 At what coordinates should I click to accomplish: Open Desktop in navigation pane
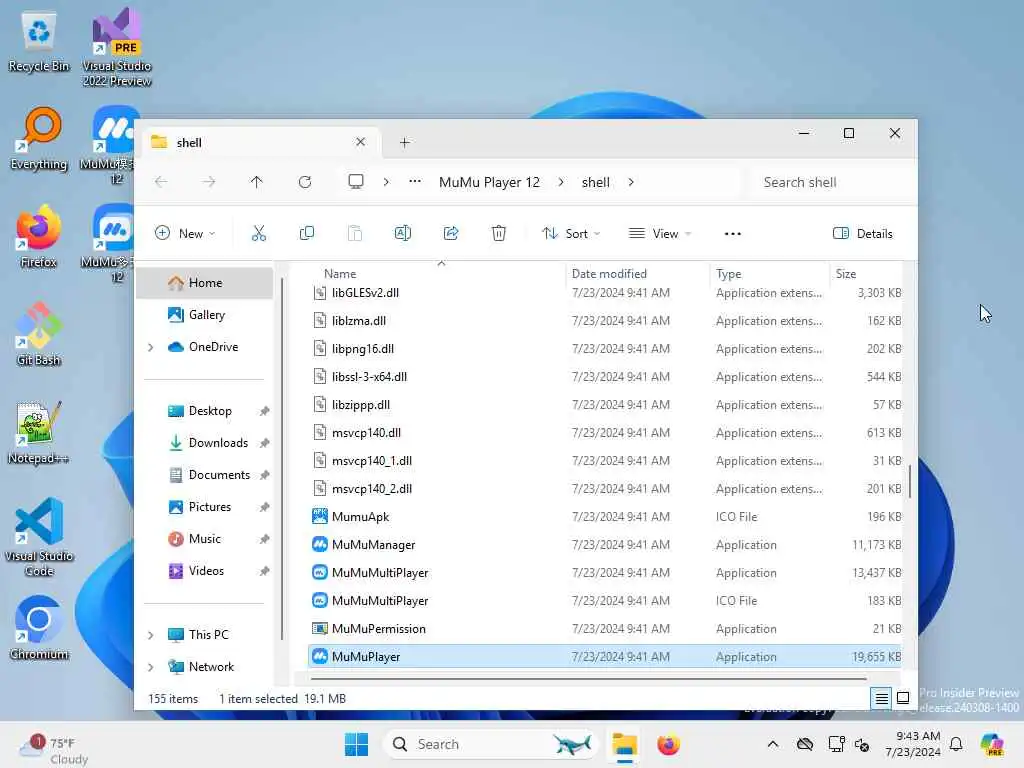pos(210,411)
